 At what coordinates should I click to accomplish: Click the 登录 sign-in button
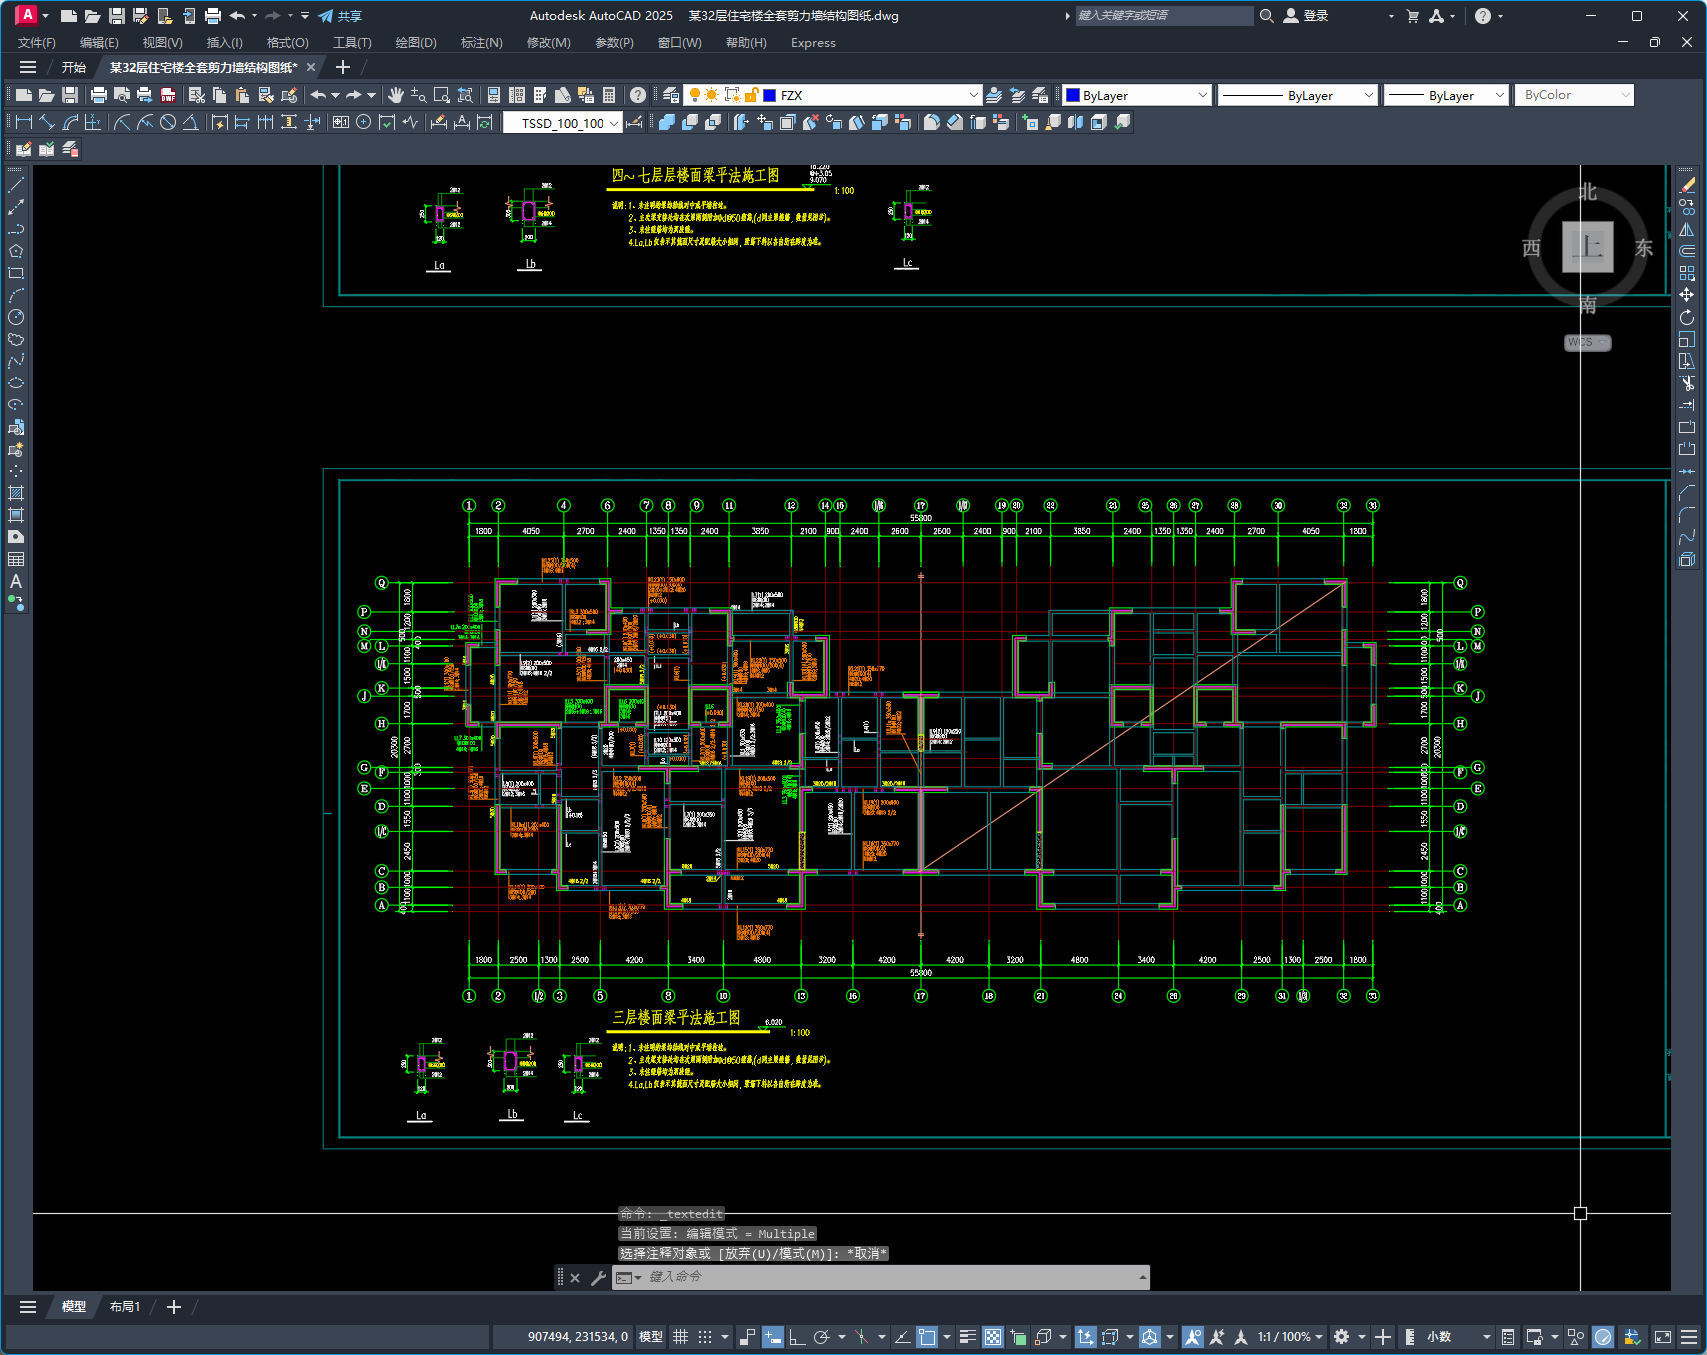1306,16
